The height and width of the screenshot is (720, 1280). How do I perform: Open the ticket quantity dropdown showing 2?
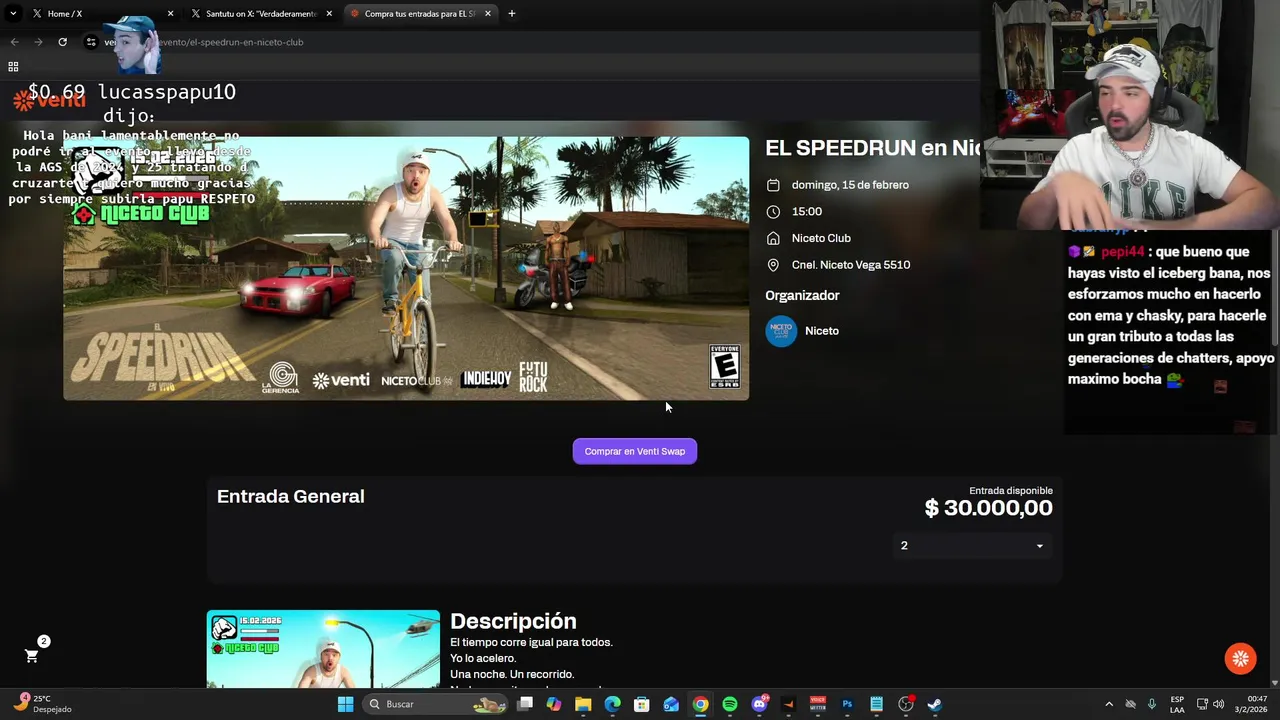[x=972, y=545]
